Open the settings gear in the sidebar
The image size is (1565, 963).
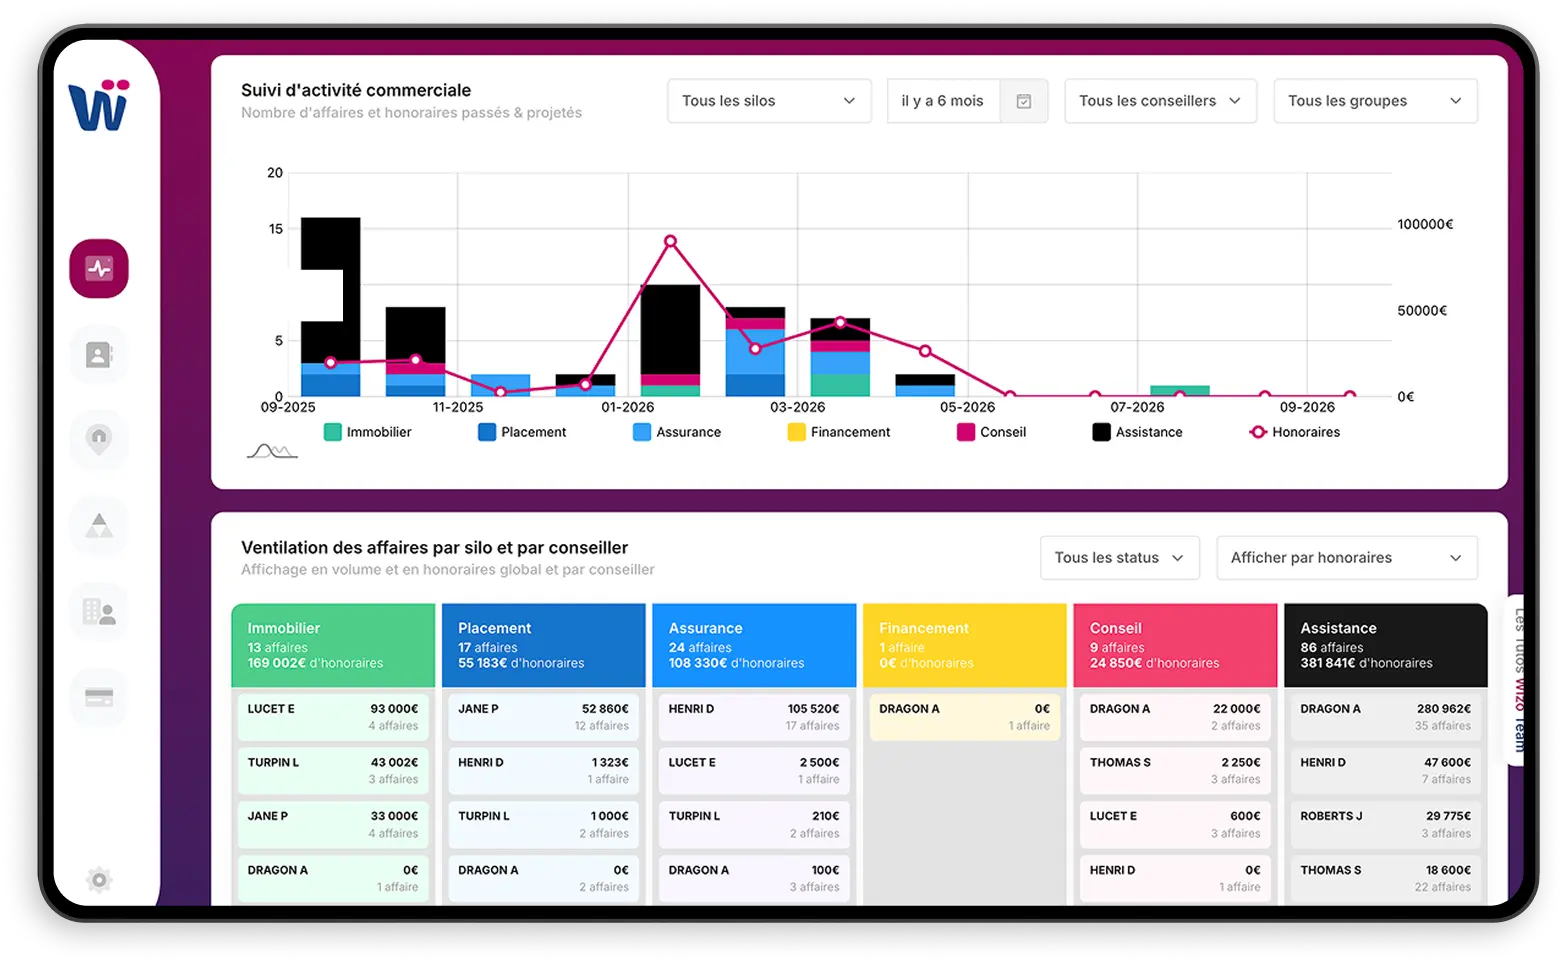click(x=99, y=880)
